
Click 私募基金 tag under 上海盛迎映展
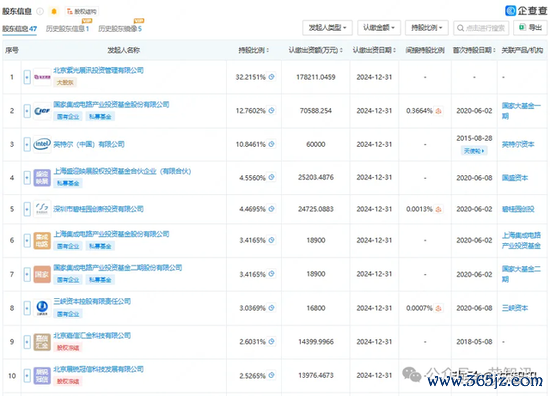68,183
